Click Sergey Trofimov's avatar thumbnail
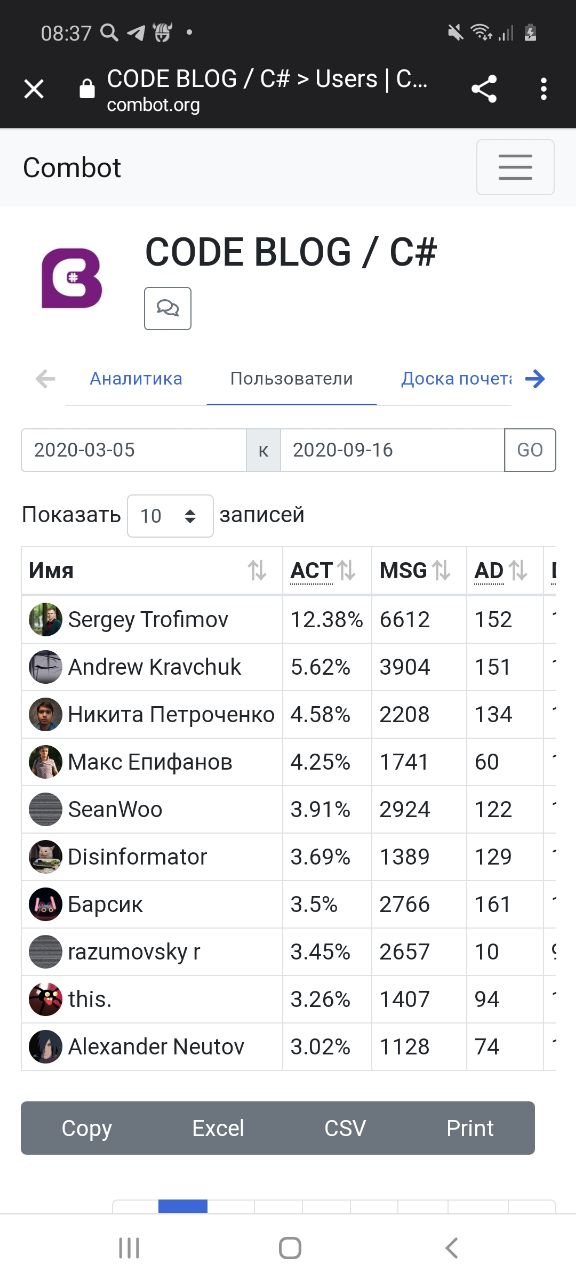This screenshot has width=576, height=1280. click(x=45, y=619)
